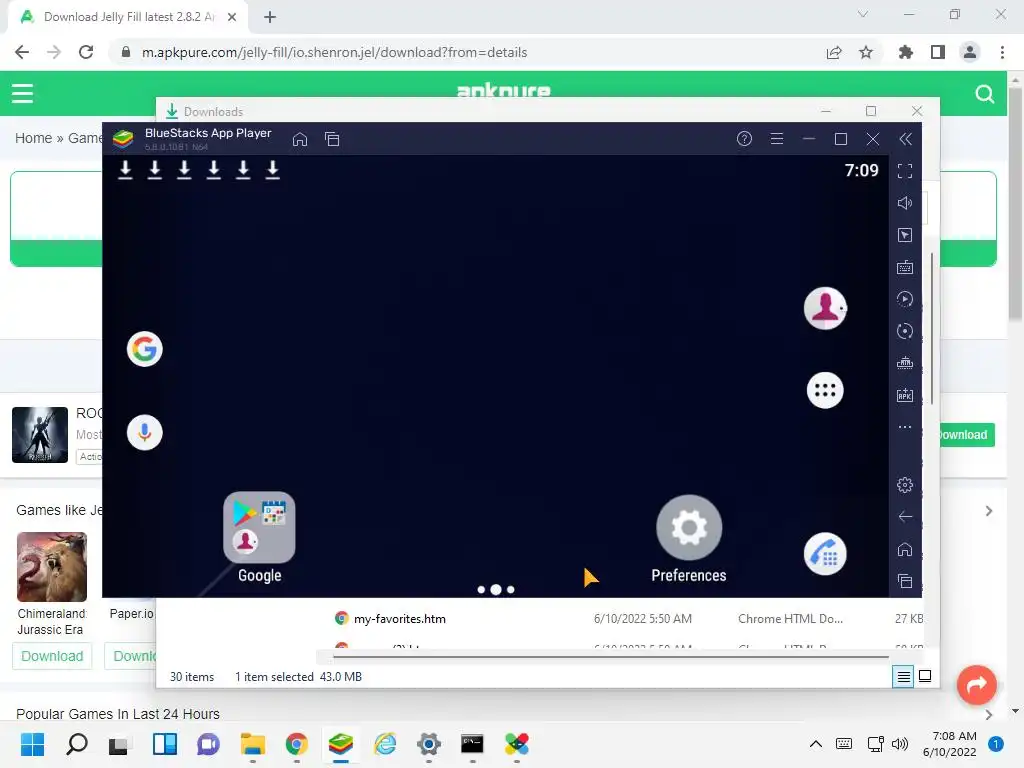The image size is (1024, 768).
Task: Tap the first download notification arrow
Action: [125, 170]
